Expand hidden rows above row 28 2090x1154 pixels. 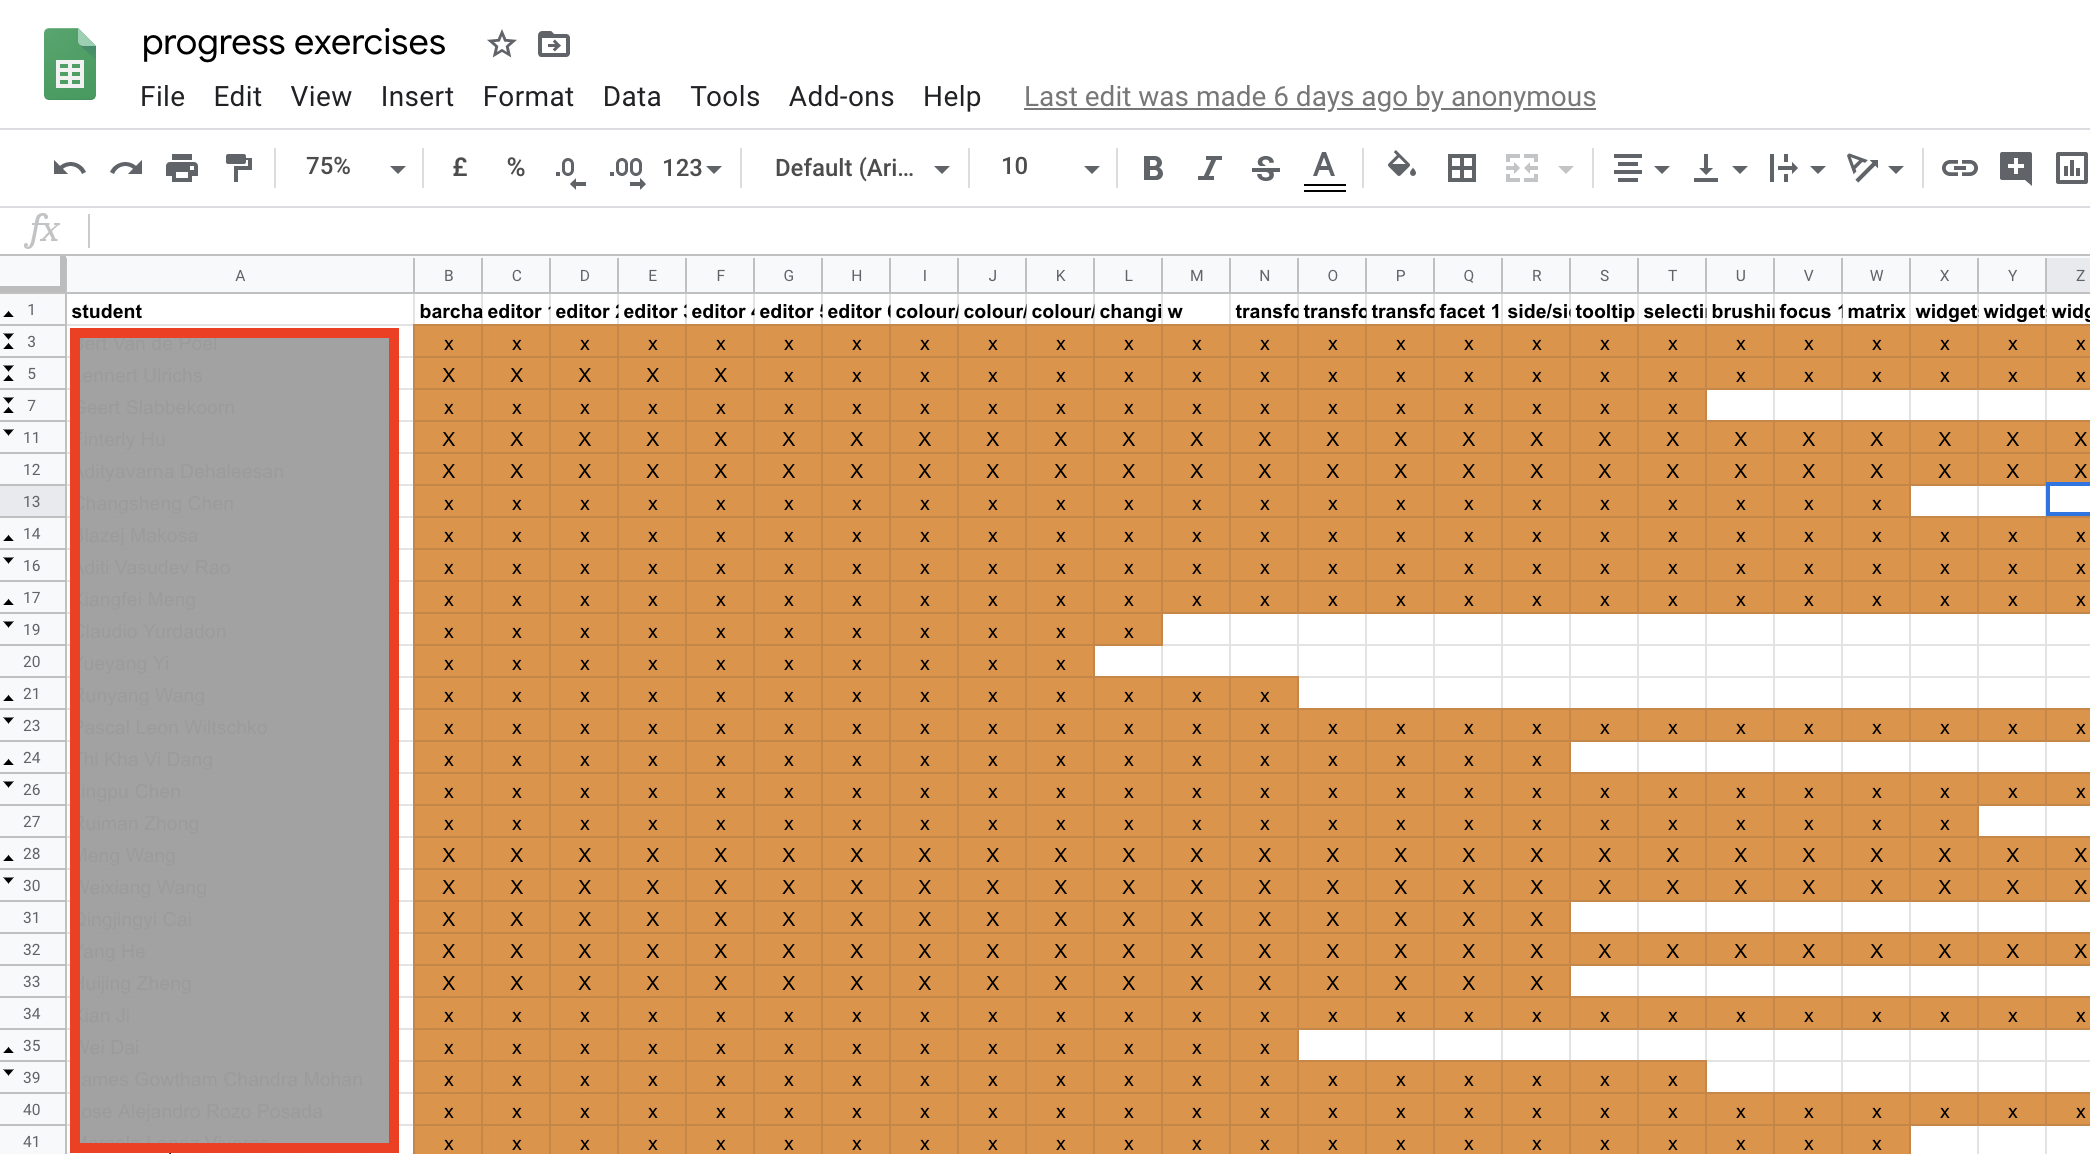point(9,858)
